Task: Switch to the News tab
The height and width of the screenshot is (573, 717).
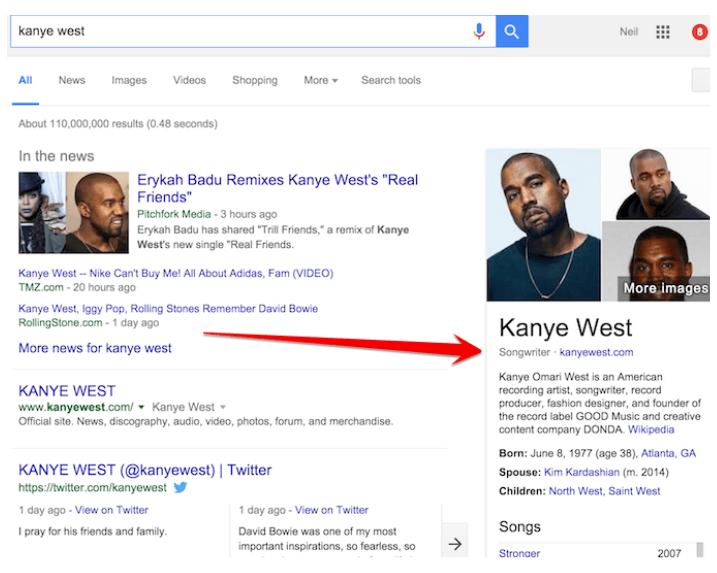Action: point(72,80)
